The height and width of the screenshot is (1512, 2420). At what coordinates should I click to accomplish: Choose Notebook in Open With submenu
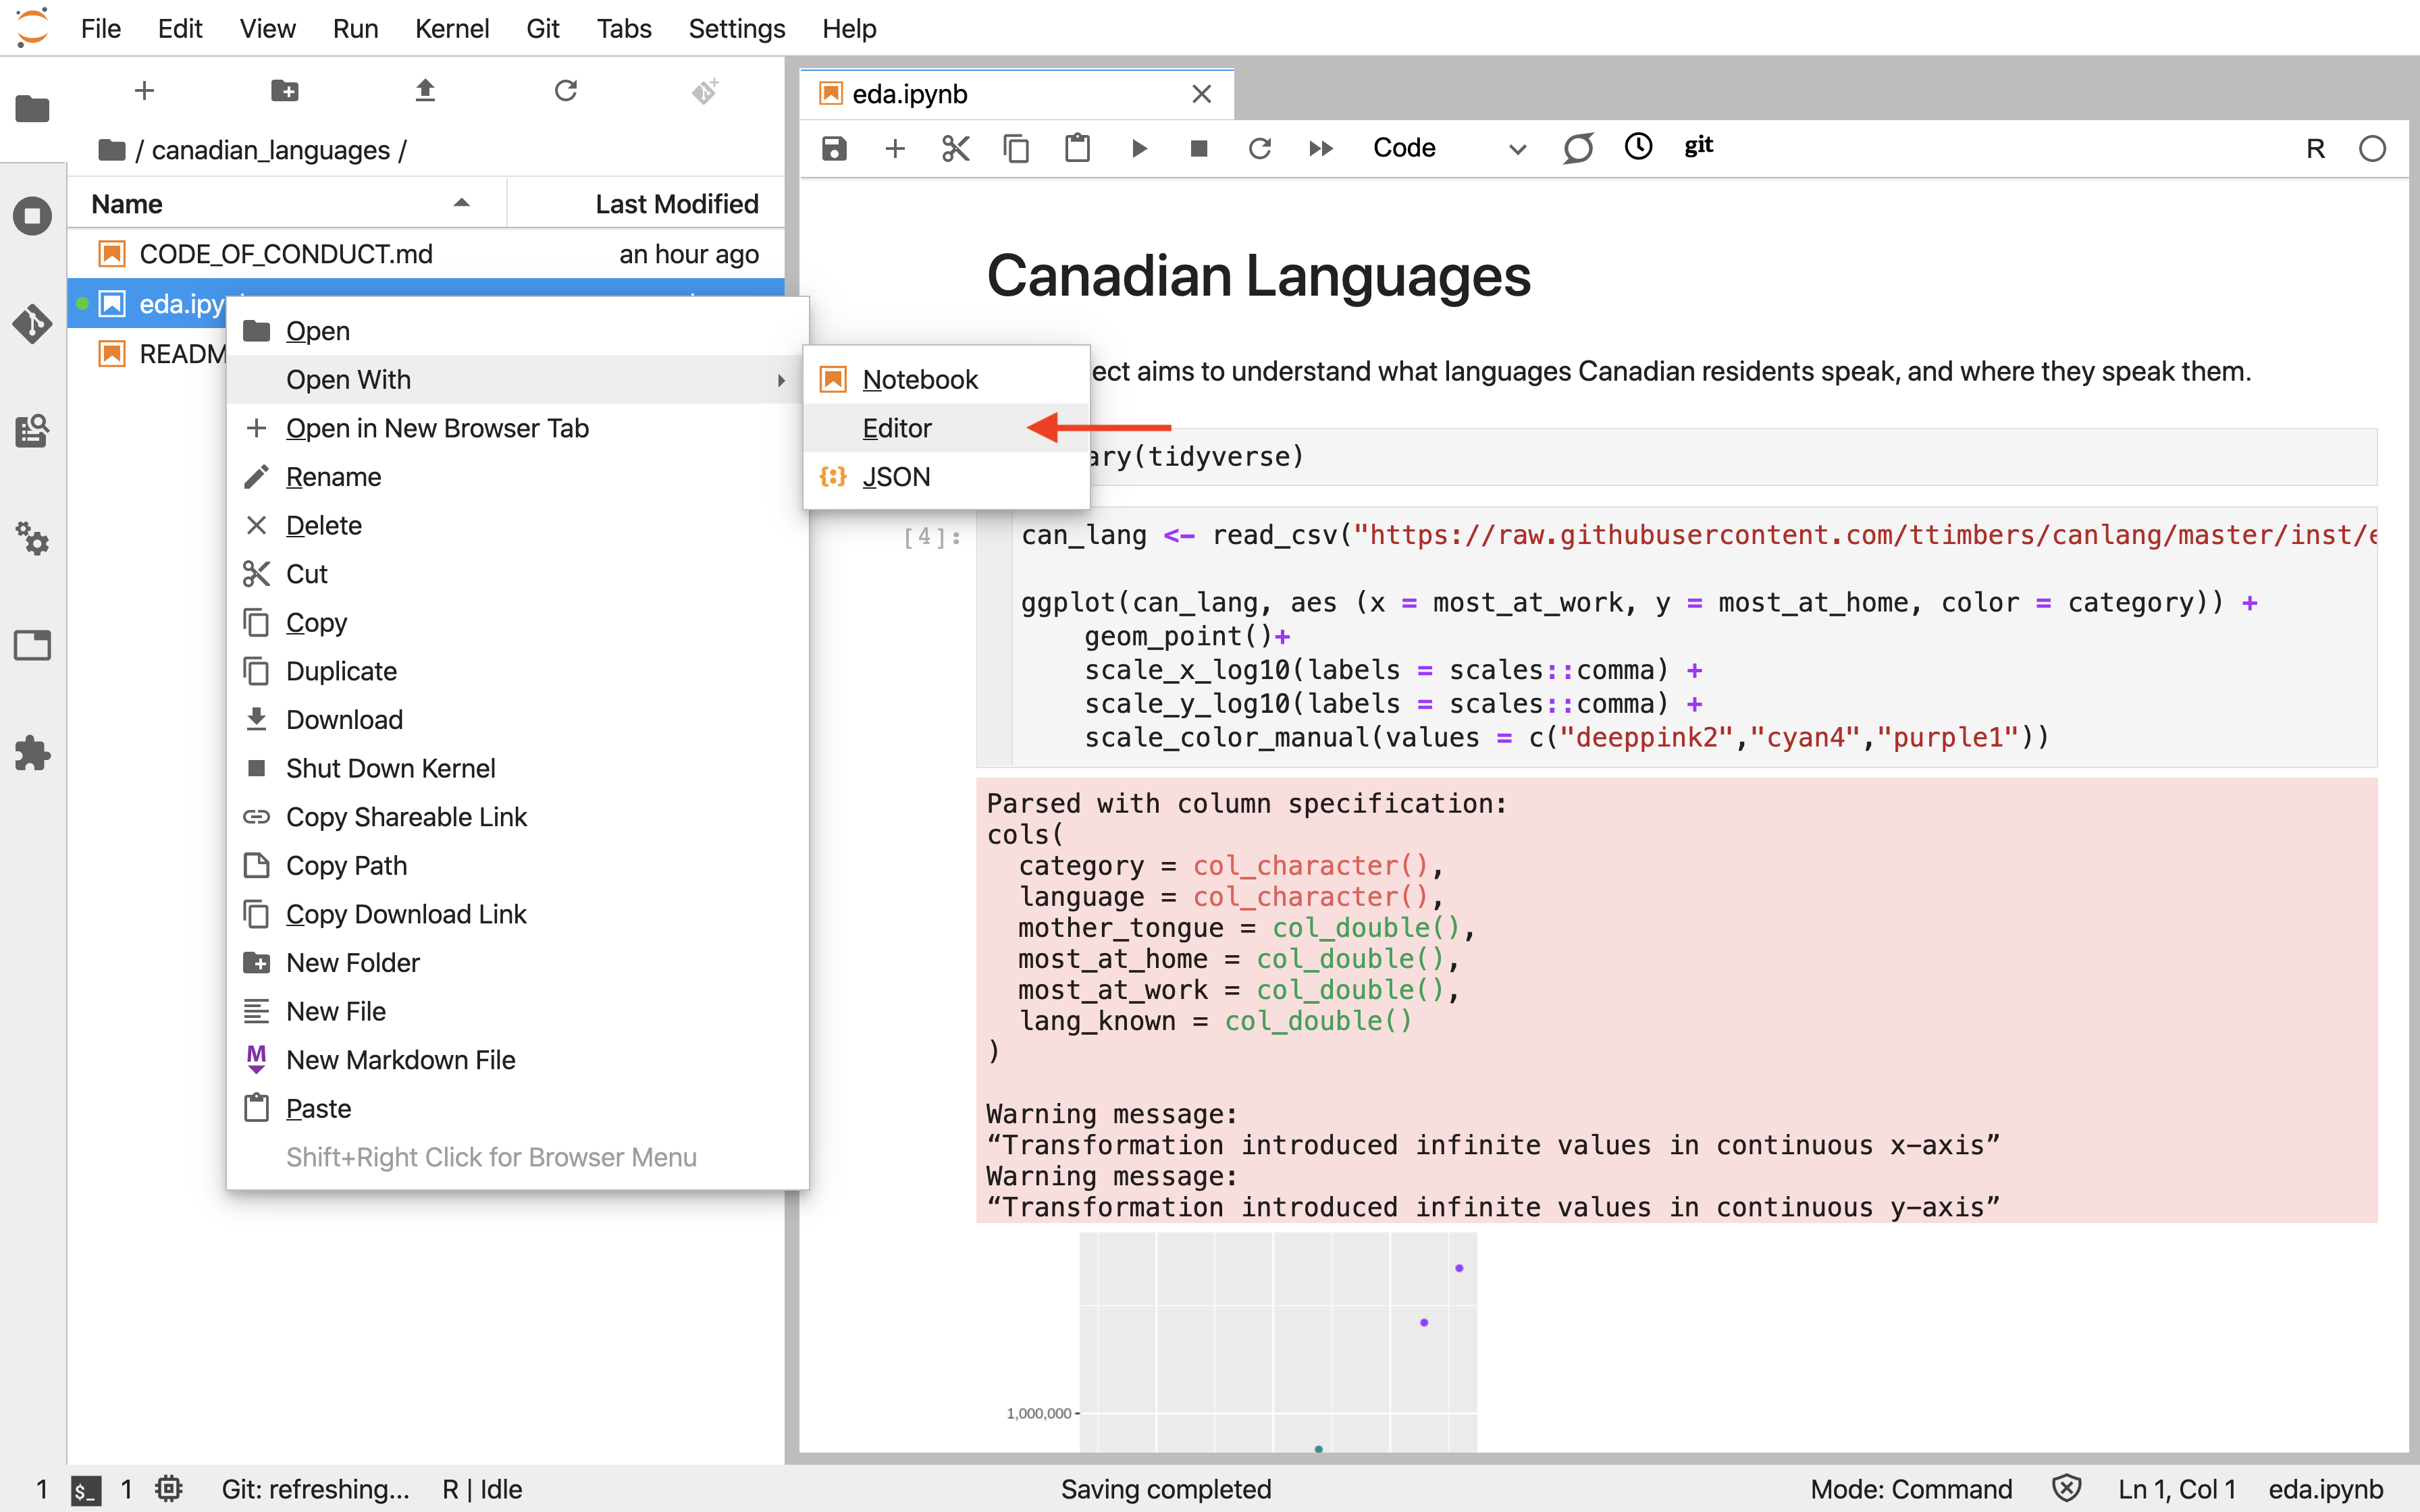click(946, 380)
